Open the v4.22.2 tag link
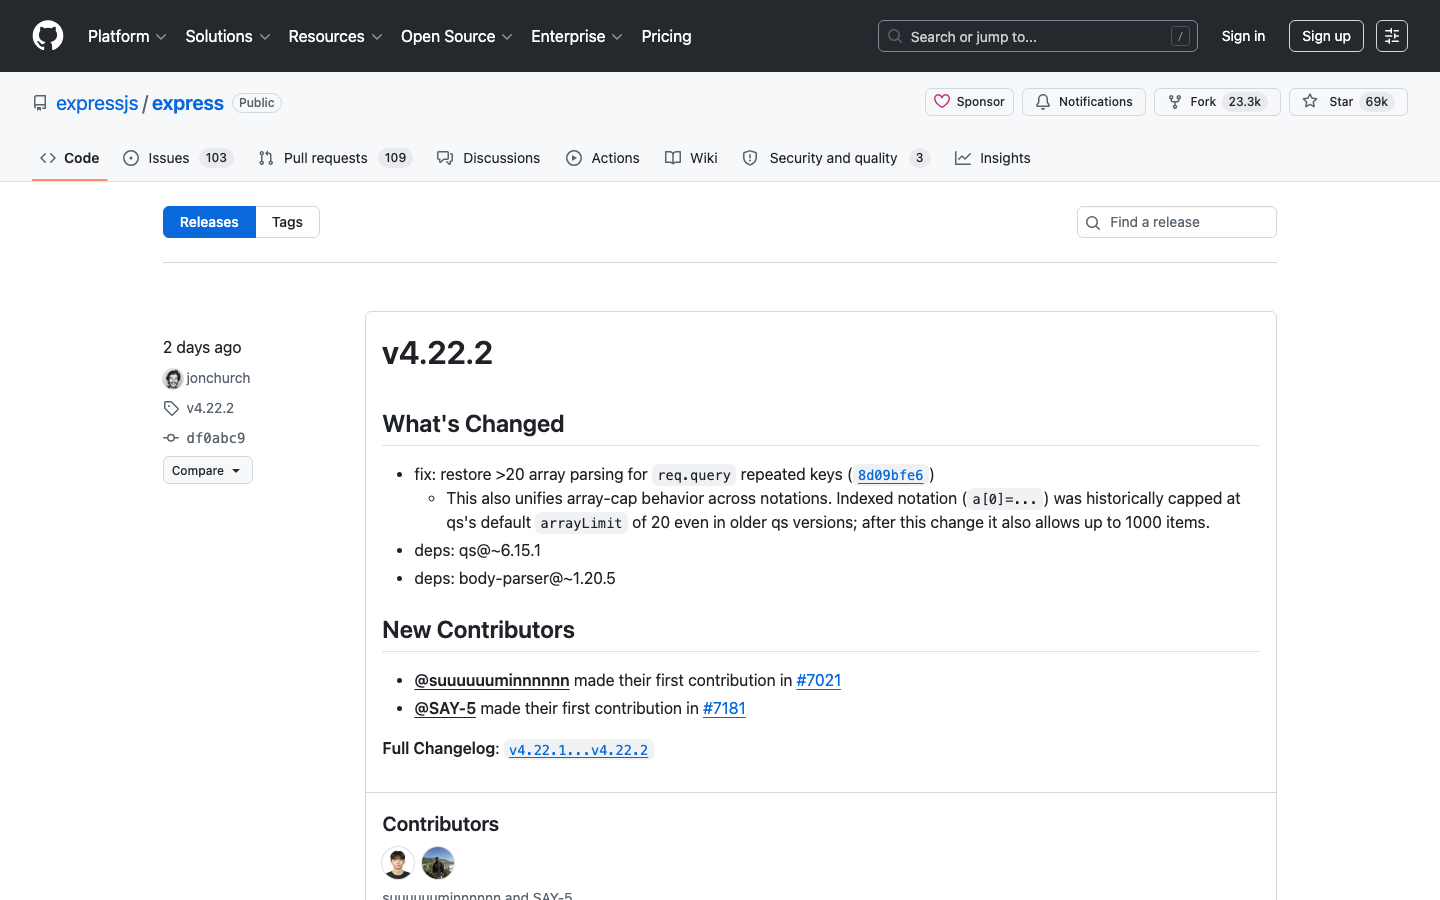This screenshot has width=1440, height=900. point(210,408)
